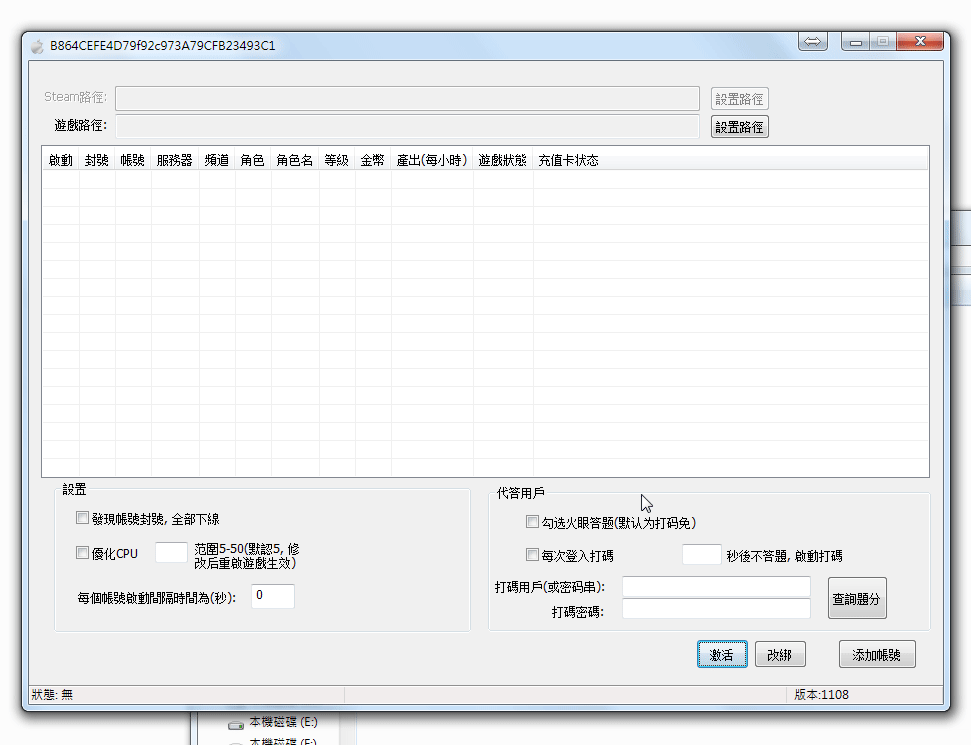Click the 打碼用戶(或密码串) input field
Viewport: 971px width, 745px height.
click(716, 586)
